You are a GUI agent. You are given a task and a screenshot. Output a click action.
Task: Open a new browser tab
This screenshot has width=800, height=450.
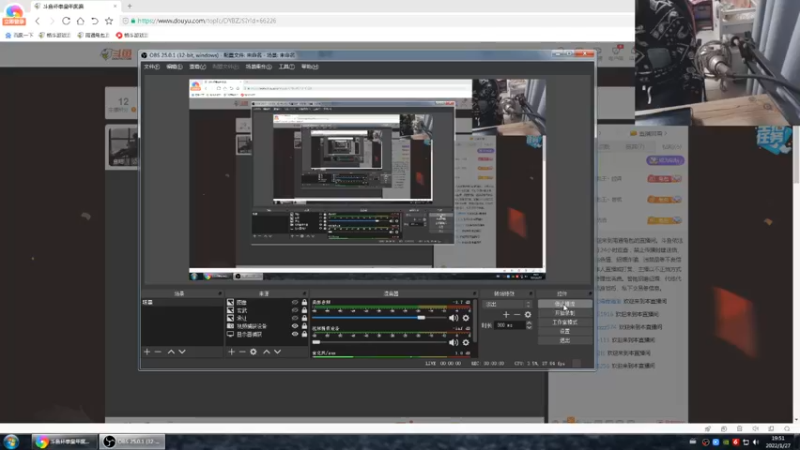[130, 6]
